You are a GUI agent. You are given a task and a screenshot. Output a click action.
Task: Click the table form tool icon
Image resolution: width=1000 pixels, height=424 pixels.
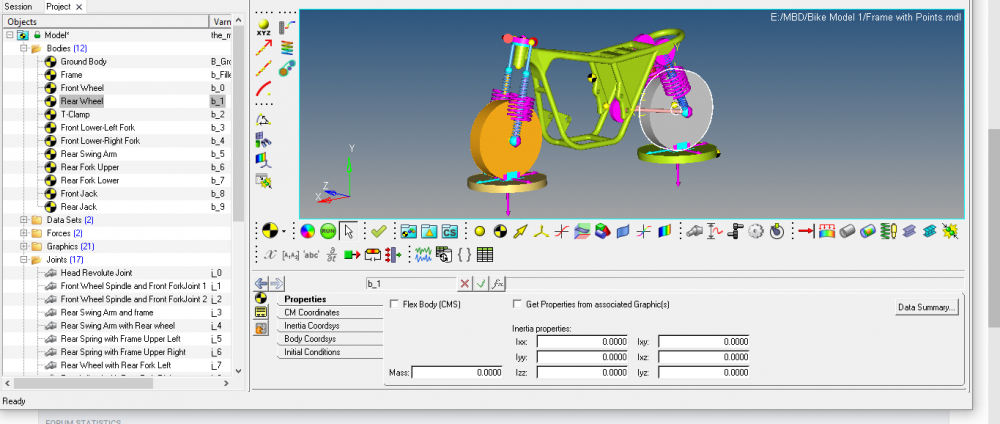point(485,255)
